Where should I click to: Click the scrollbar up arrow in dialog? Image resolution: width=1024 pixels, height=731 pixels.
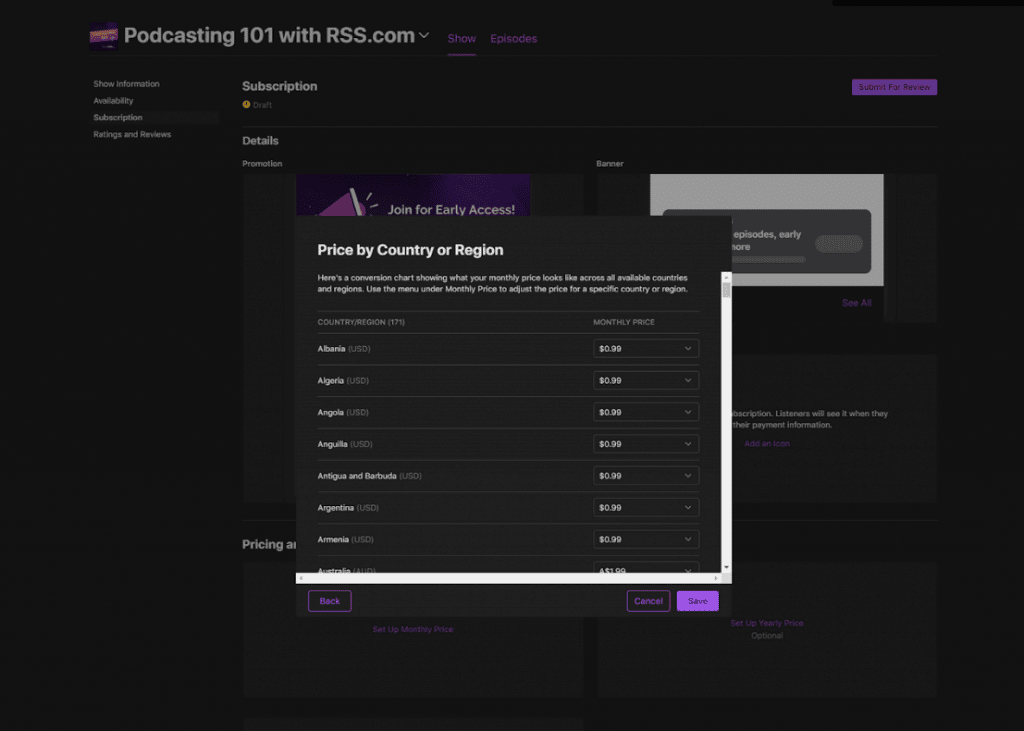point(726,278)
